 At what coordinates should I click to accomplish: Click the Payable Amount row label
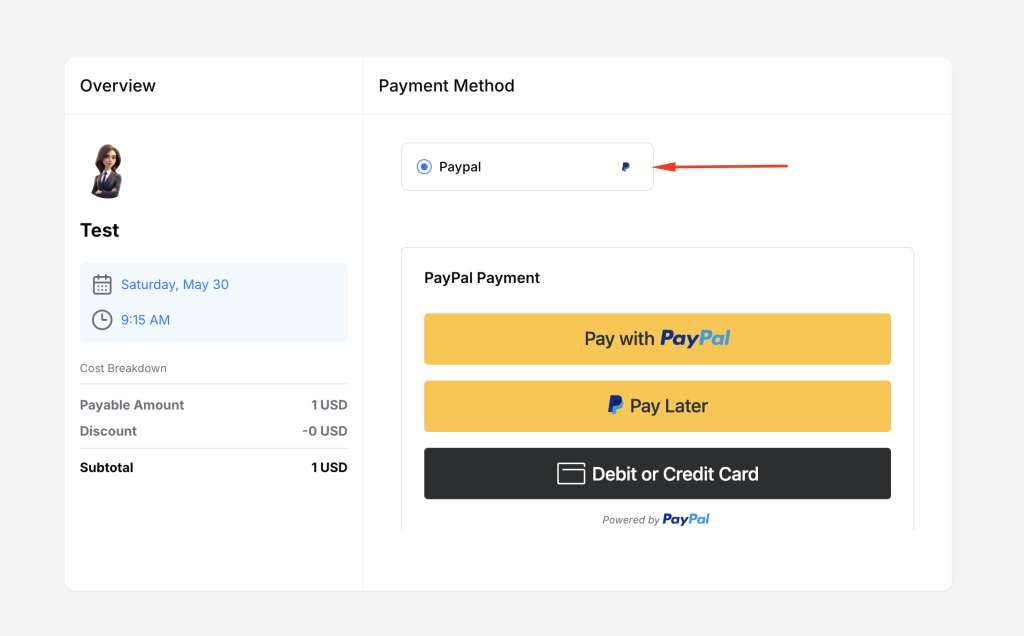coord(132,405)
